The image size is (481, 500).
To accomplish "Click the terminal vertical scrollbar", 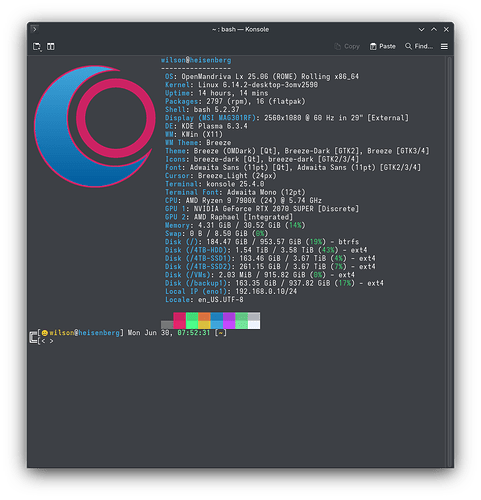I will [x=450, y=261].
